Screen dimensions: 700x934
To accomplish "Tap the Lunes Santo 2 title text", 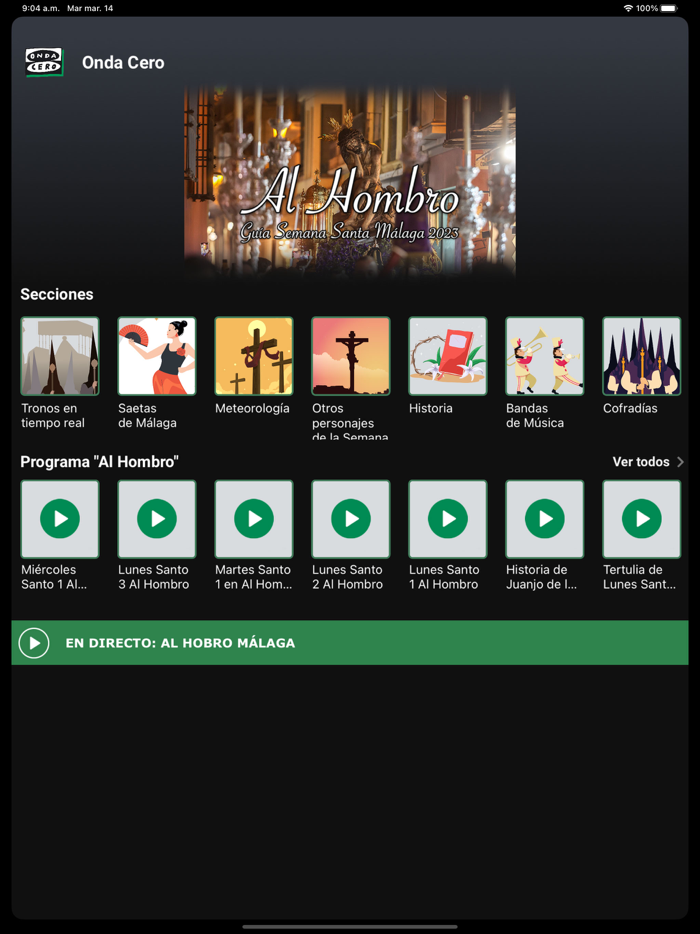I will [347, 577].
